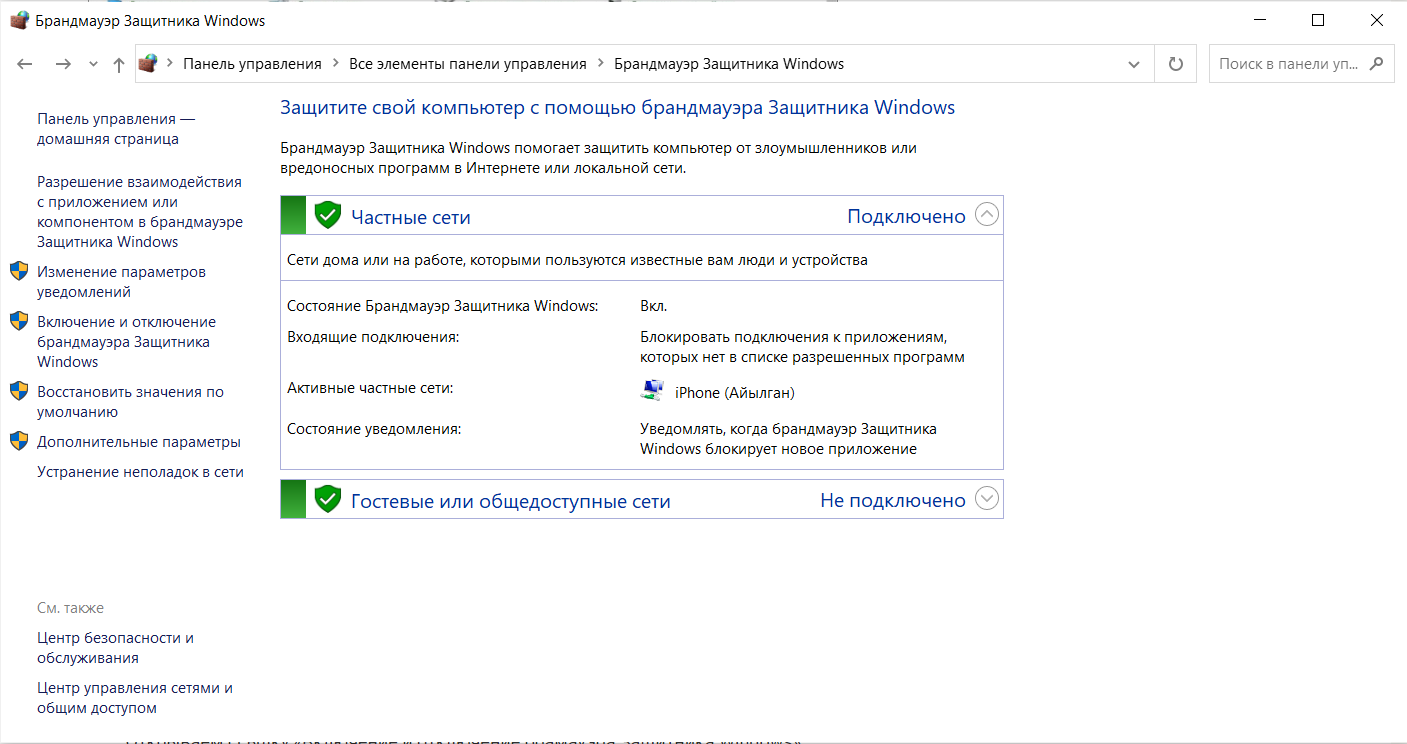This screenshot has width=1407, height=744.
Task: Click the 'Подключено' status text
Action: (906, 216)
